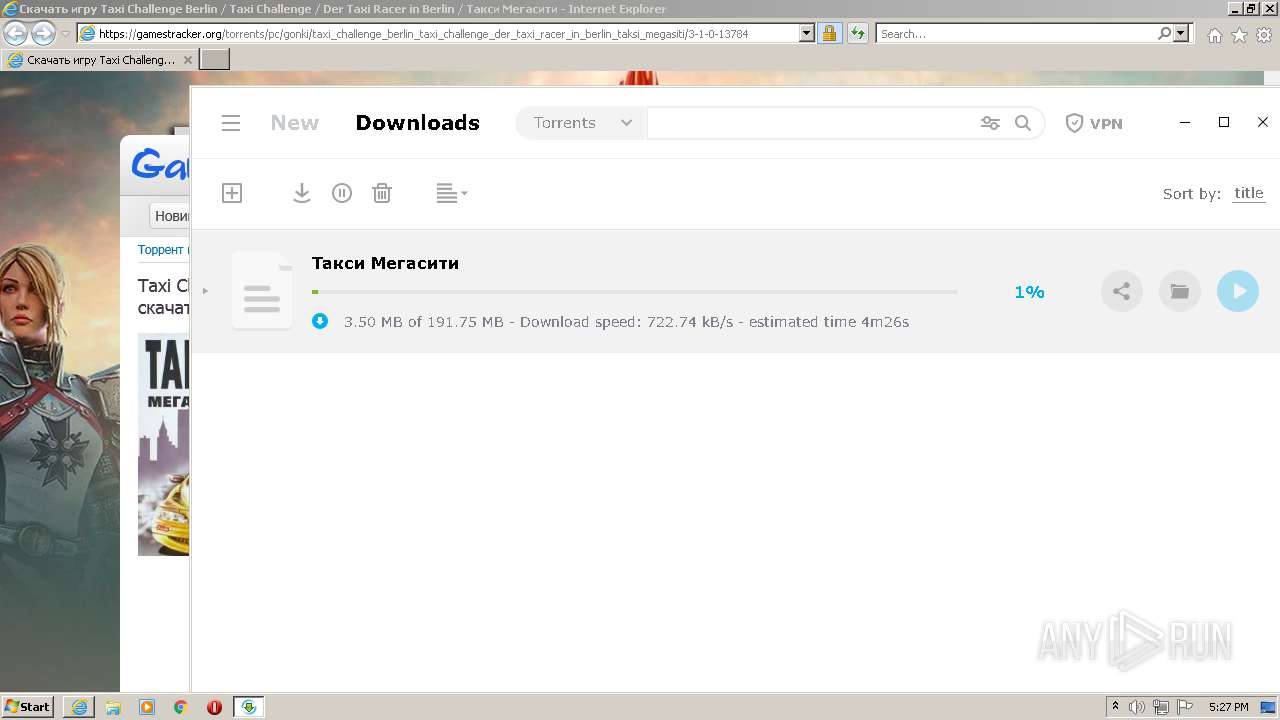Image resolution: width=1280 pixels, height=720 pixels.
Task: Open the hamburger menu in the download manager
Action: [x=231, y=123]
